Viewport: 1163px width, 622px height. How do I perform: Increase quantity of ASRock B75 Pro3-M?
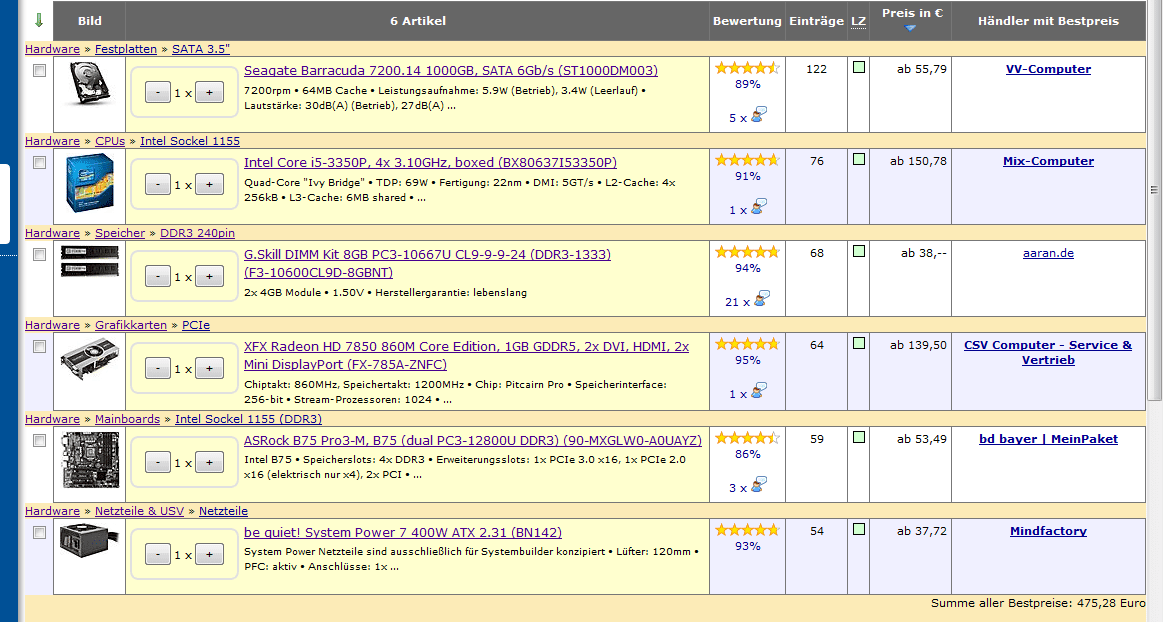[x=210, y=463]
